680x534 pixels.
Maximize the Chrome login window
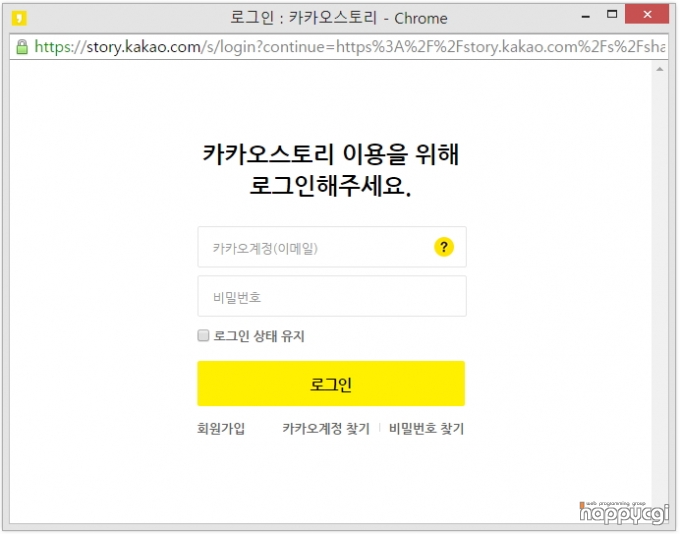pyautogui.click(x=612, y=15)
